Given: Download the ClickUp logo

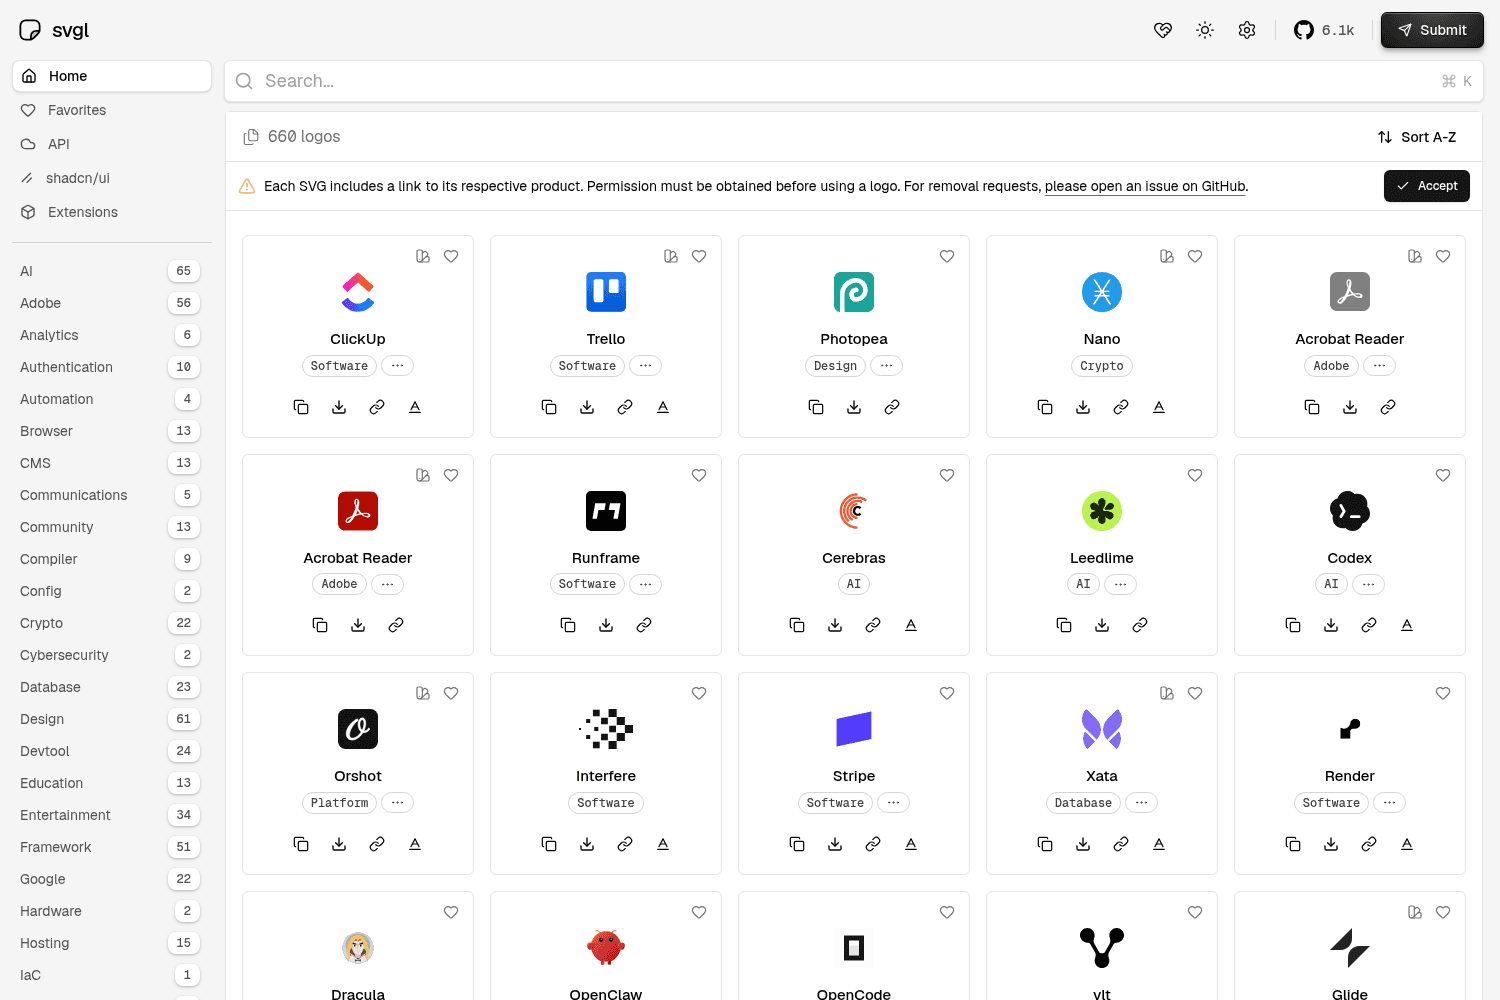Looking at the screenshot, I should pos(339,407).
